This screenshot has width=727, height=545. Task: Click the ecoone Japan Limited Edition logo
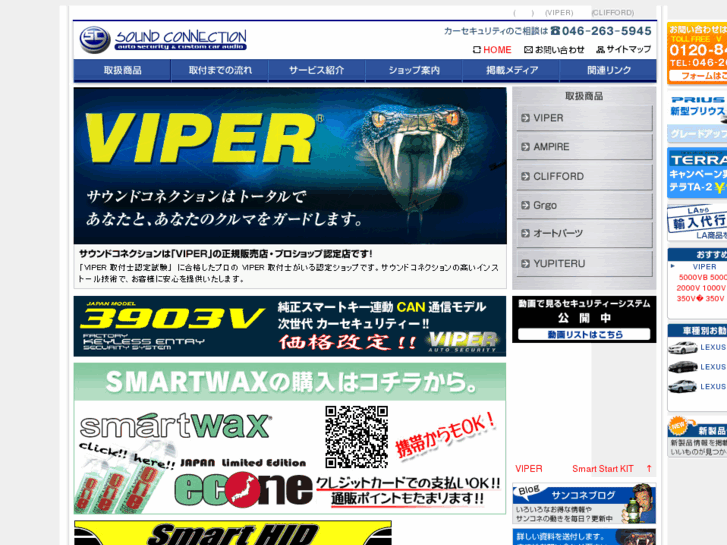coord(243,485)
